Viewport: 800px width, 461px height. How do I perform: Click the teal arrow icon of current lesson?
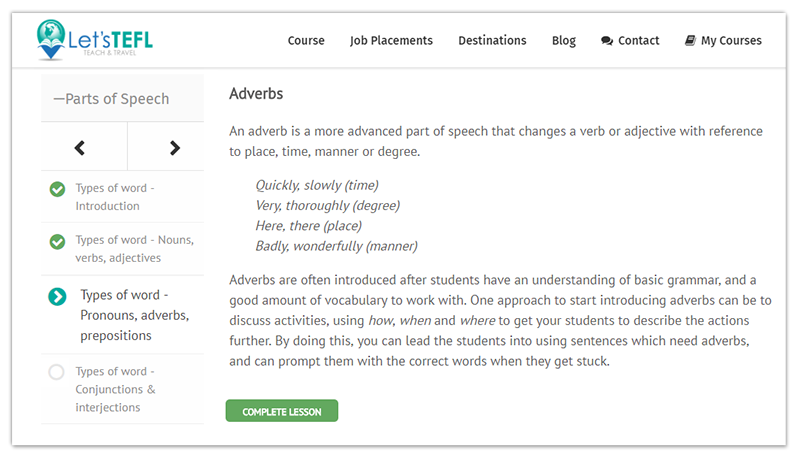pos(57,296)
